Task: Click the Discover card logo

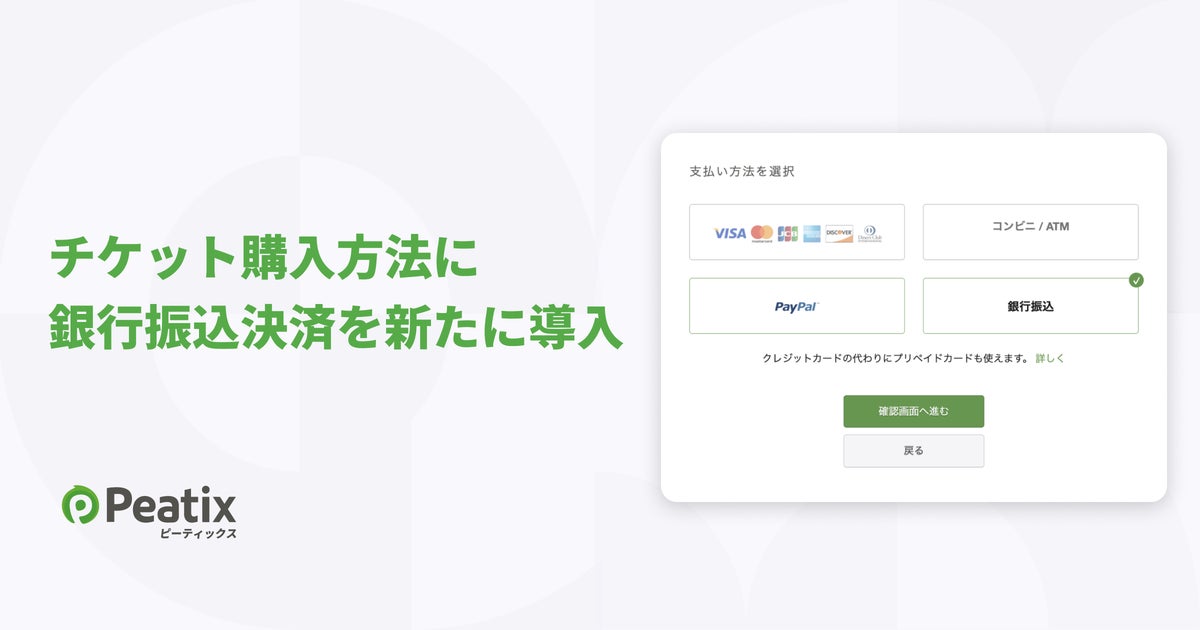Action: 839,233
